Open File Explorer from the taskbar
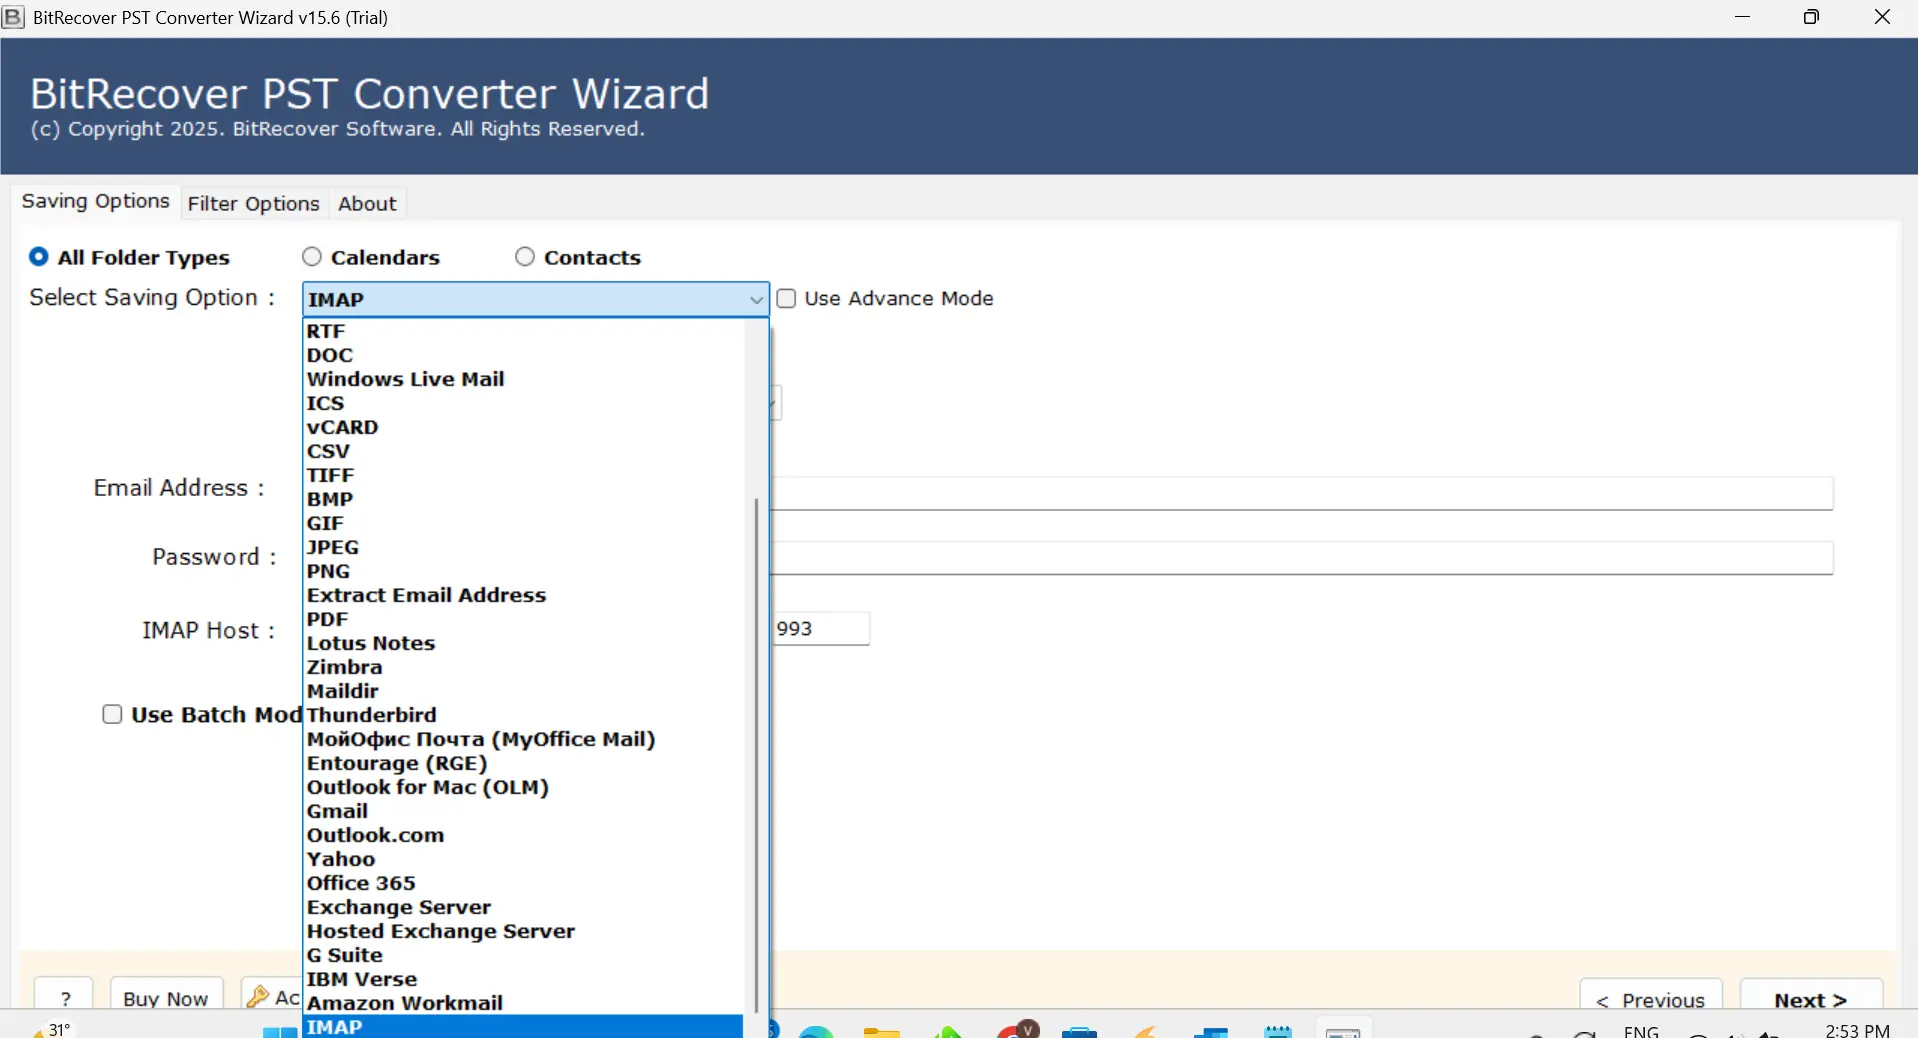The height and width of the screenshot is (1038, 1918). pos(881,1031)
